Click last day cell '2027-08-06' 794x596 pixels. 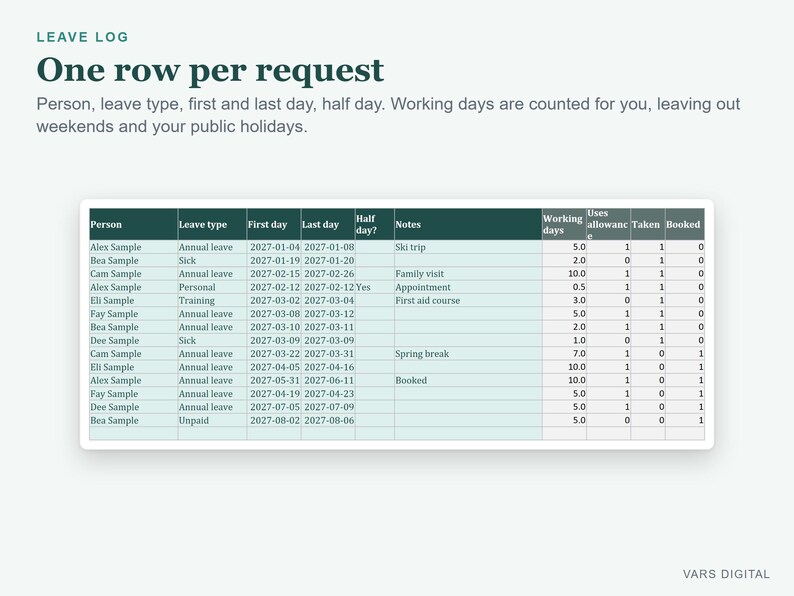coord(328,420)
